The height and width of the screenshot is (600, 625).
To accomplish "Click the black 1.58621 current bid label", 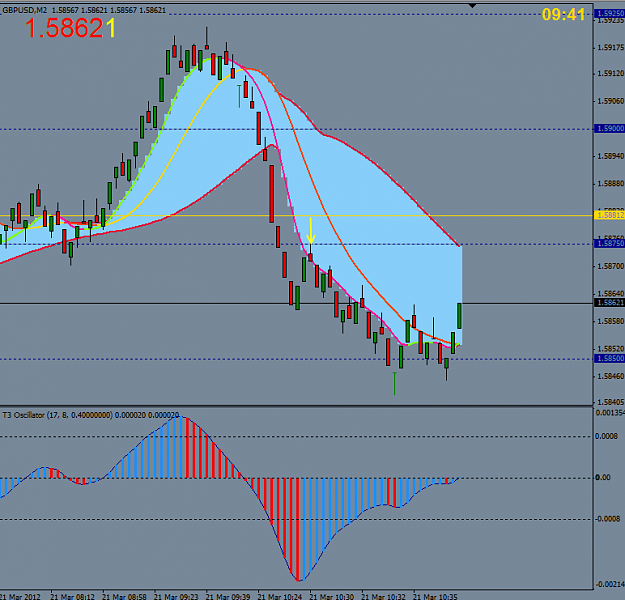I will pos(609,303).
